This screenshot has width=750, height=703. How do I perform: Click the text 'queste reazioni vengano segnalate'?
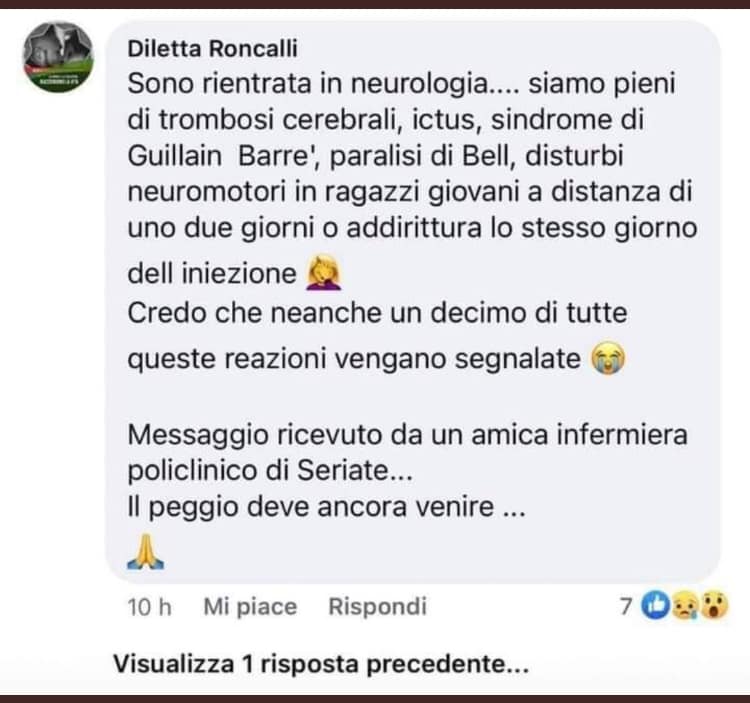354,359
